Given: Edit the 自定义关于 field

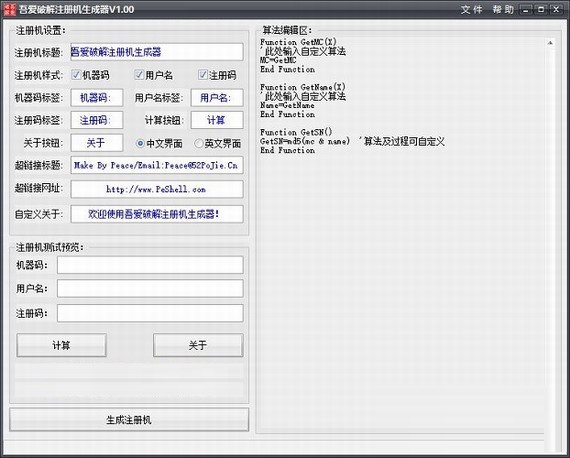Looking at the screenshot, I should click(157, 214).
